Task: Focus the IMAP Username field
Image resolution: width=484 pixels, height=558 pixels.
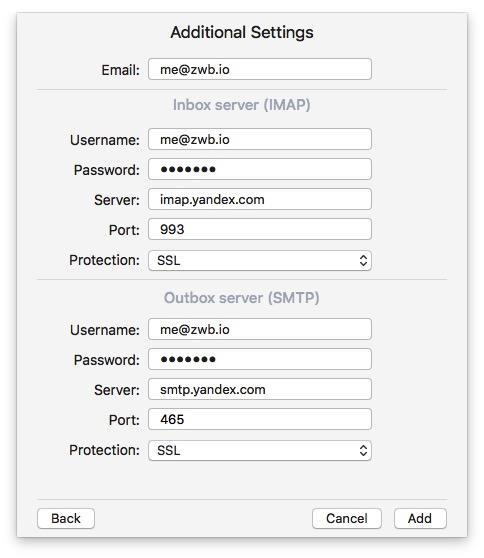Action: pos(260,139)
